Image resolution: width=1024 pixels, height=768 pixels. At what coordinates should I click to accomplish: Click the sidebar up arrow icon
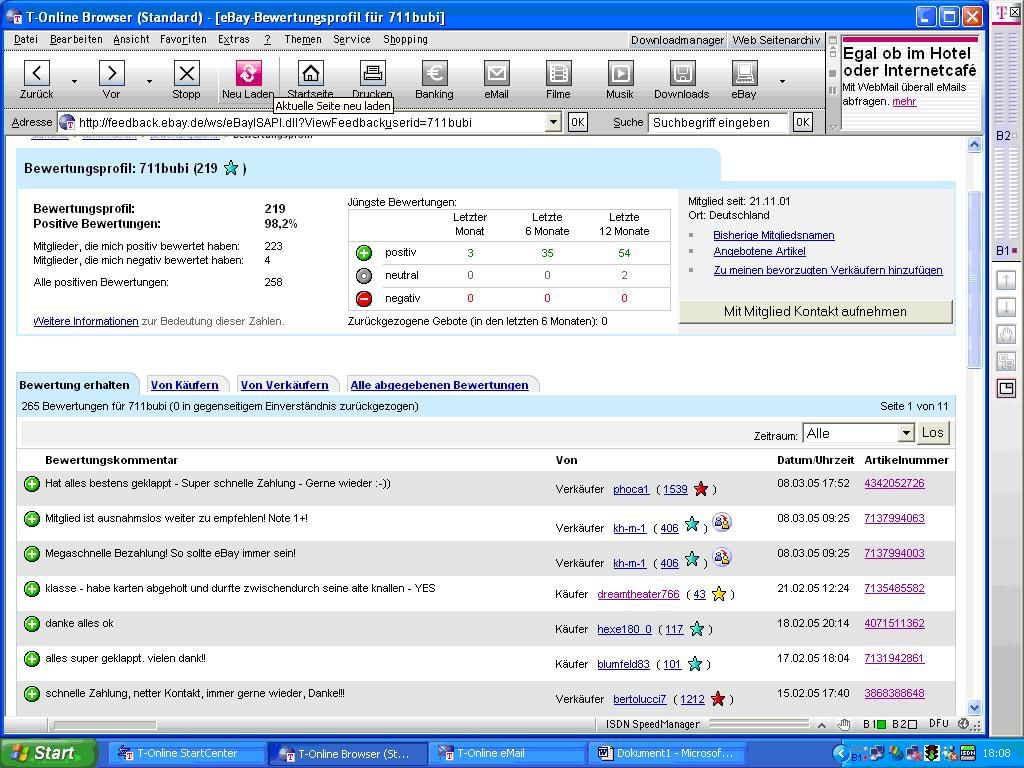(1006, 281)
